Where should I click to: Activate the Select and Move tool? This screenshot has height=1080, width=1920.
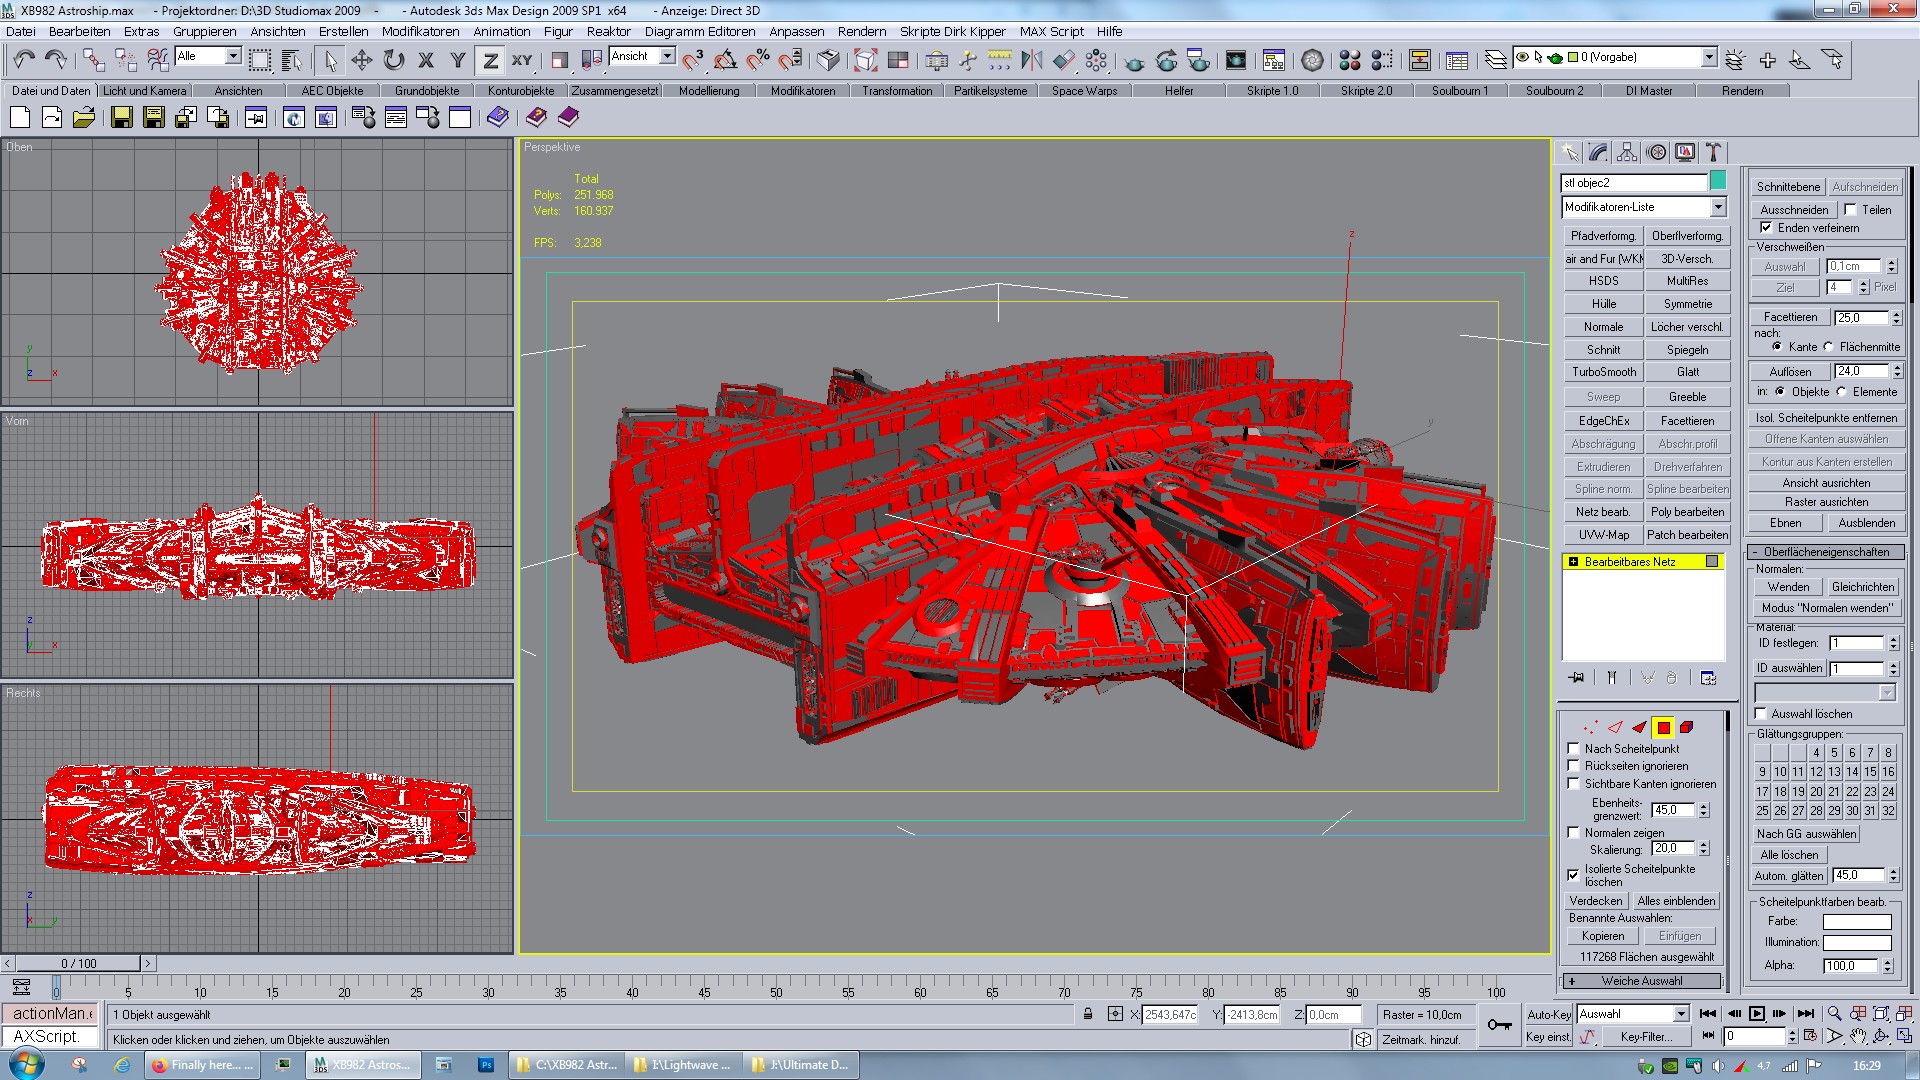pos(362,60)
